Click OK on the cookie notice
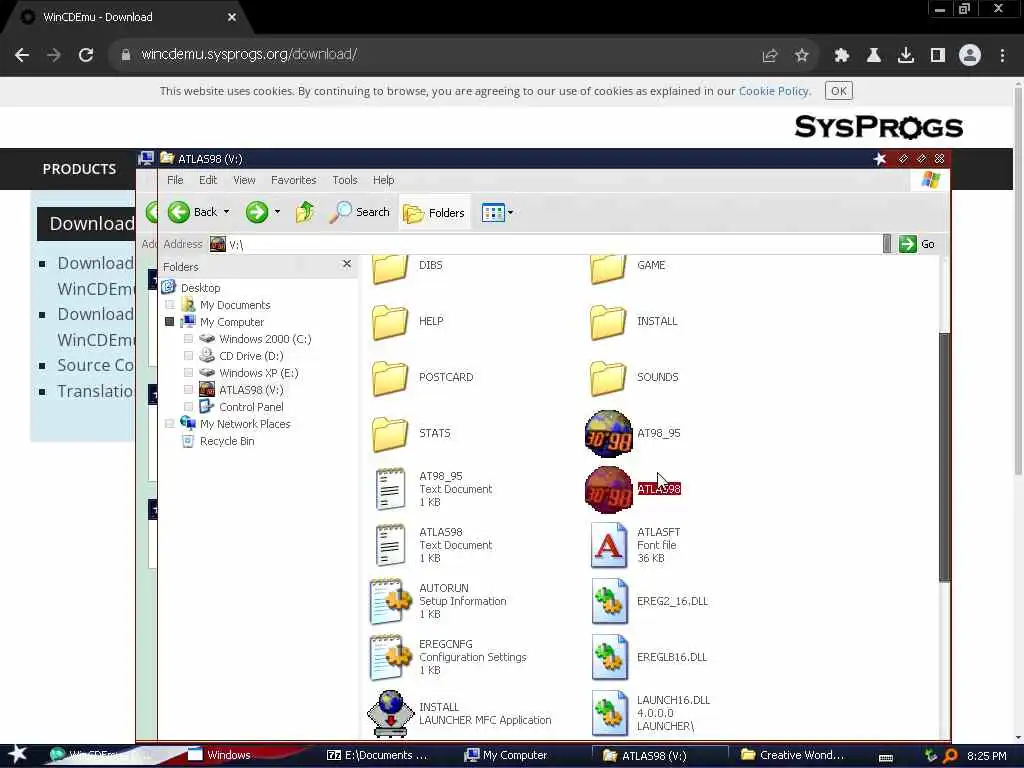This screenshot has height=768, width=1024. [839, 91]
